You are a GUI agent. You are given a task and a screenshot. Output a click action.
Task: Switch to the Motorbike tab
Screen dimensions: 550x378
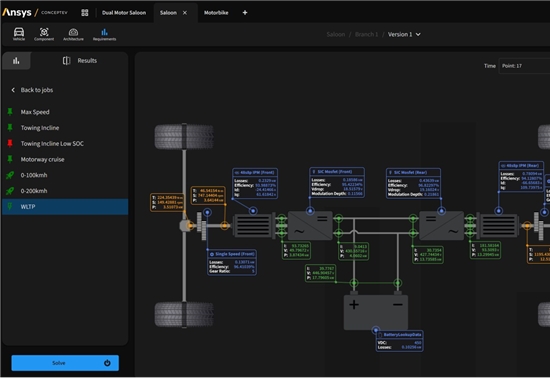coord(216,13)
